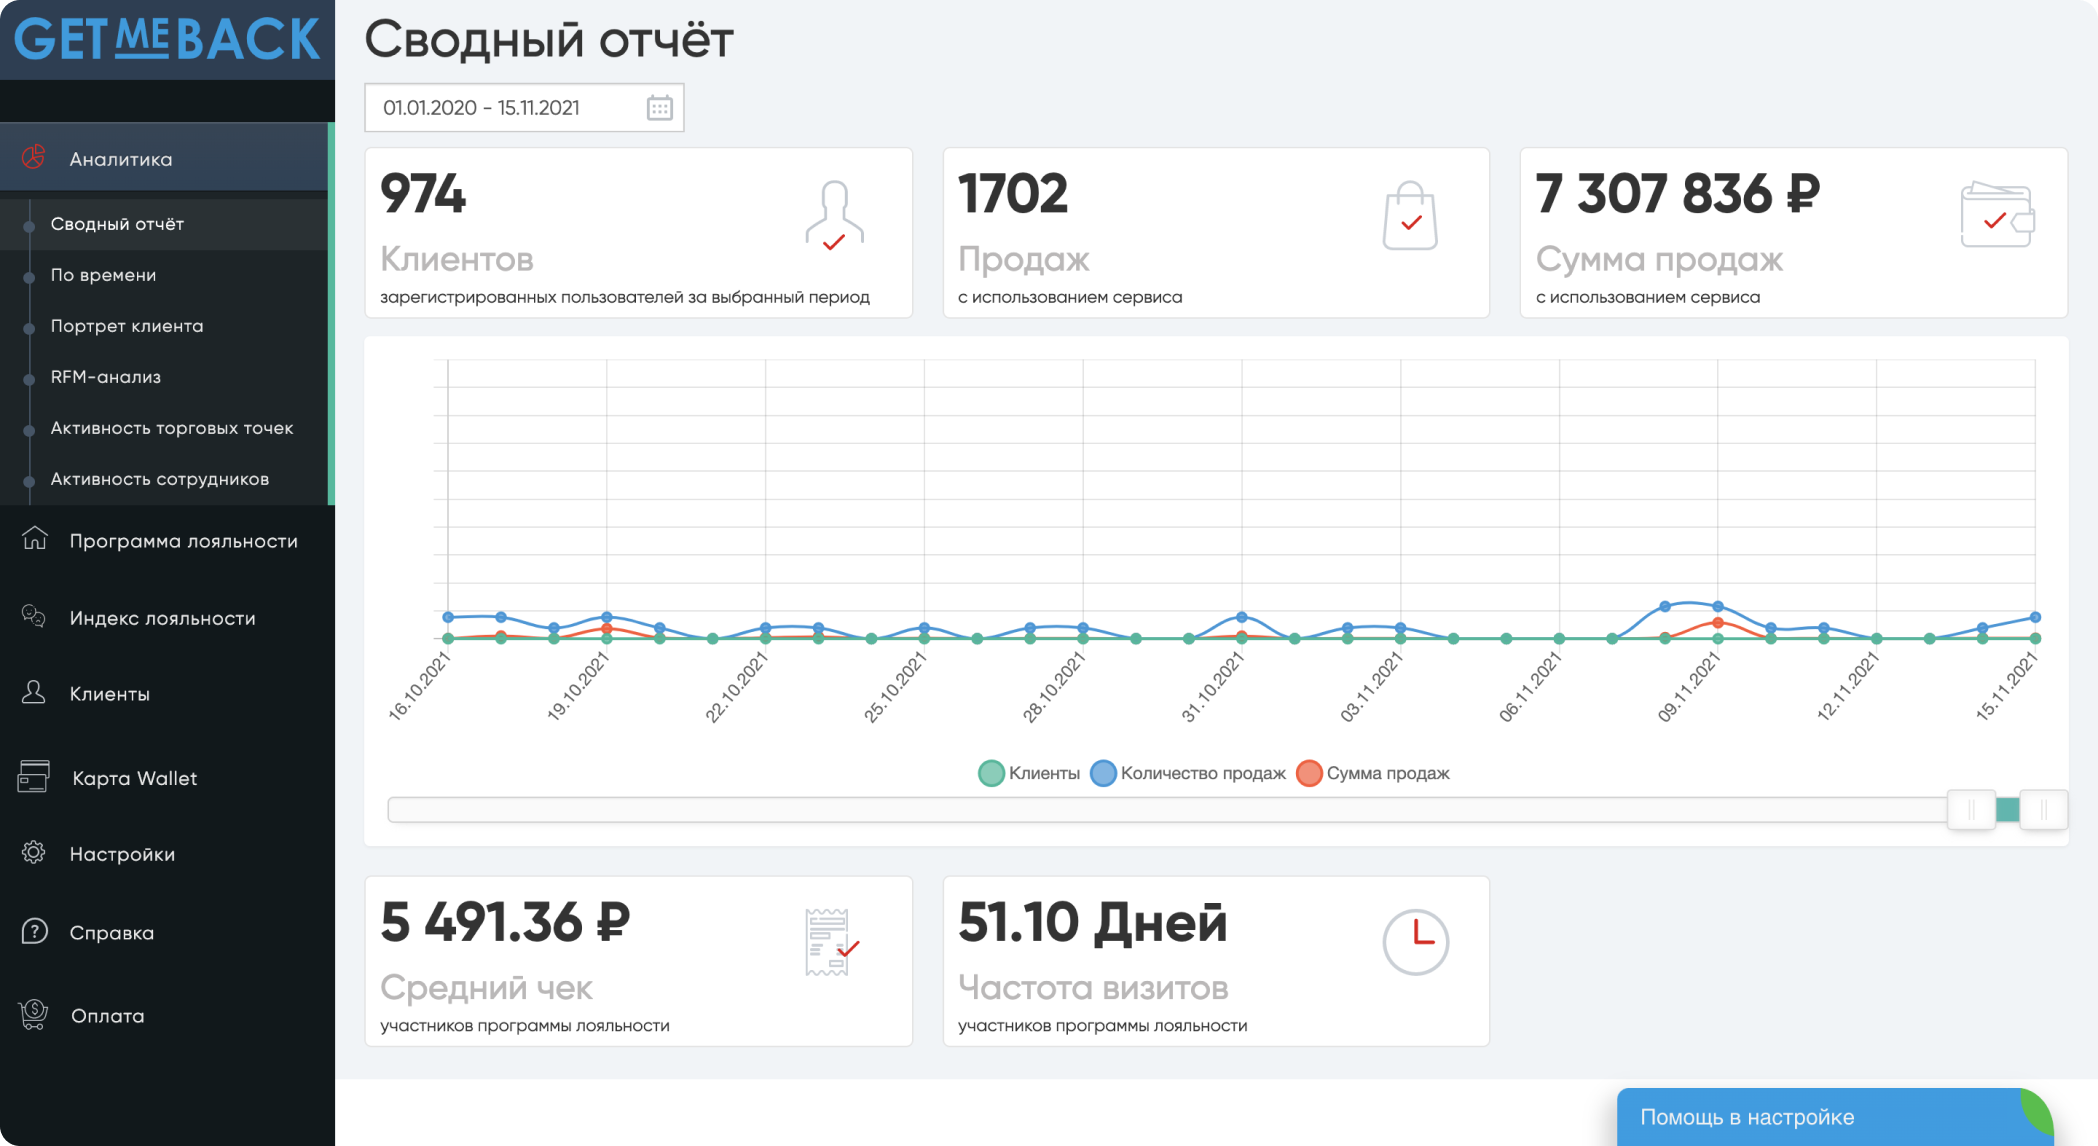Select Сводный отчёт submenu item

point(164,224)
